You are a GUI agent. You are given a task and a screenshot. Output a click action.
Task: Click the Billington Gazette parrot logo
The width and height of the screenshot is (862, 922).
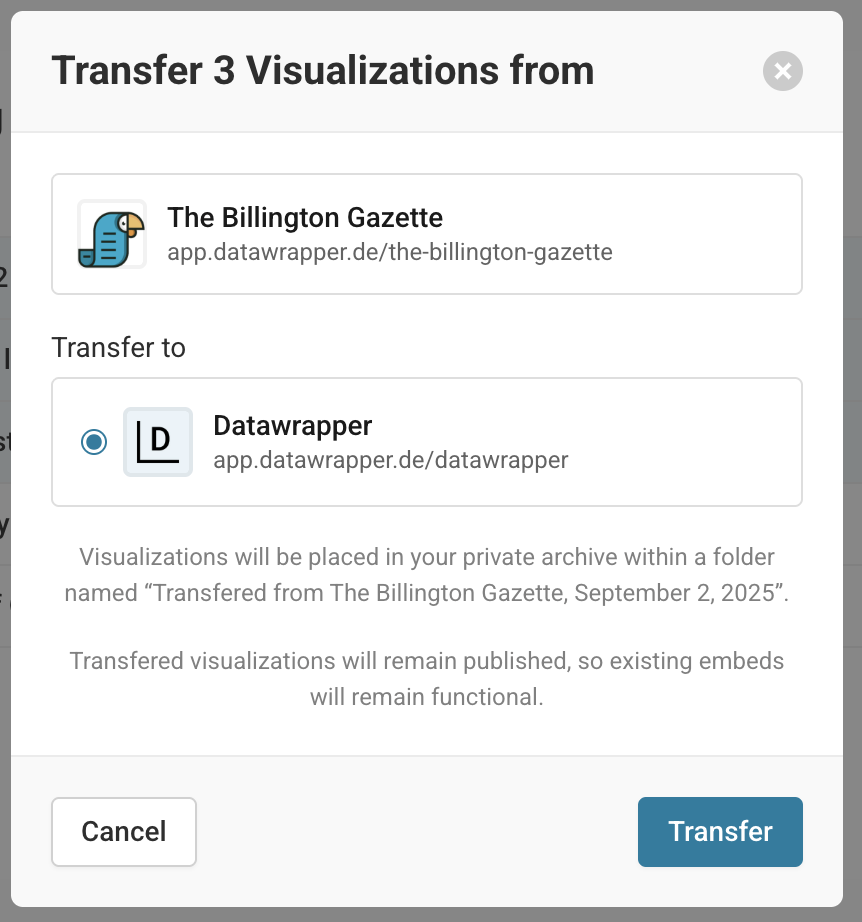(112, 234)
